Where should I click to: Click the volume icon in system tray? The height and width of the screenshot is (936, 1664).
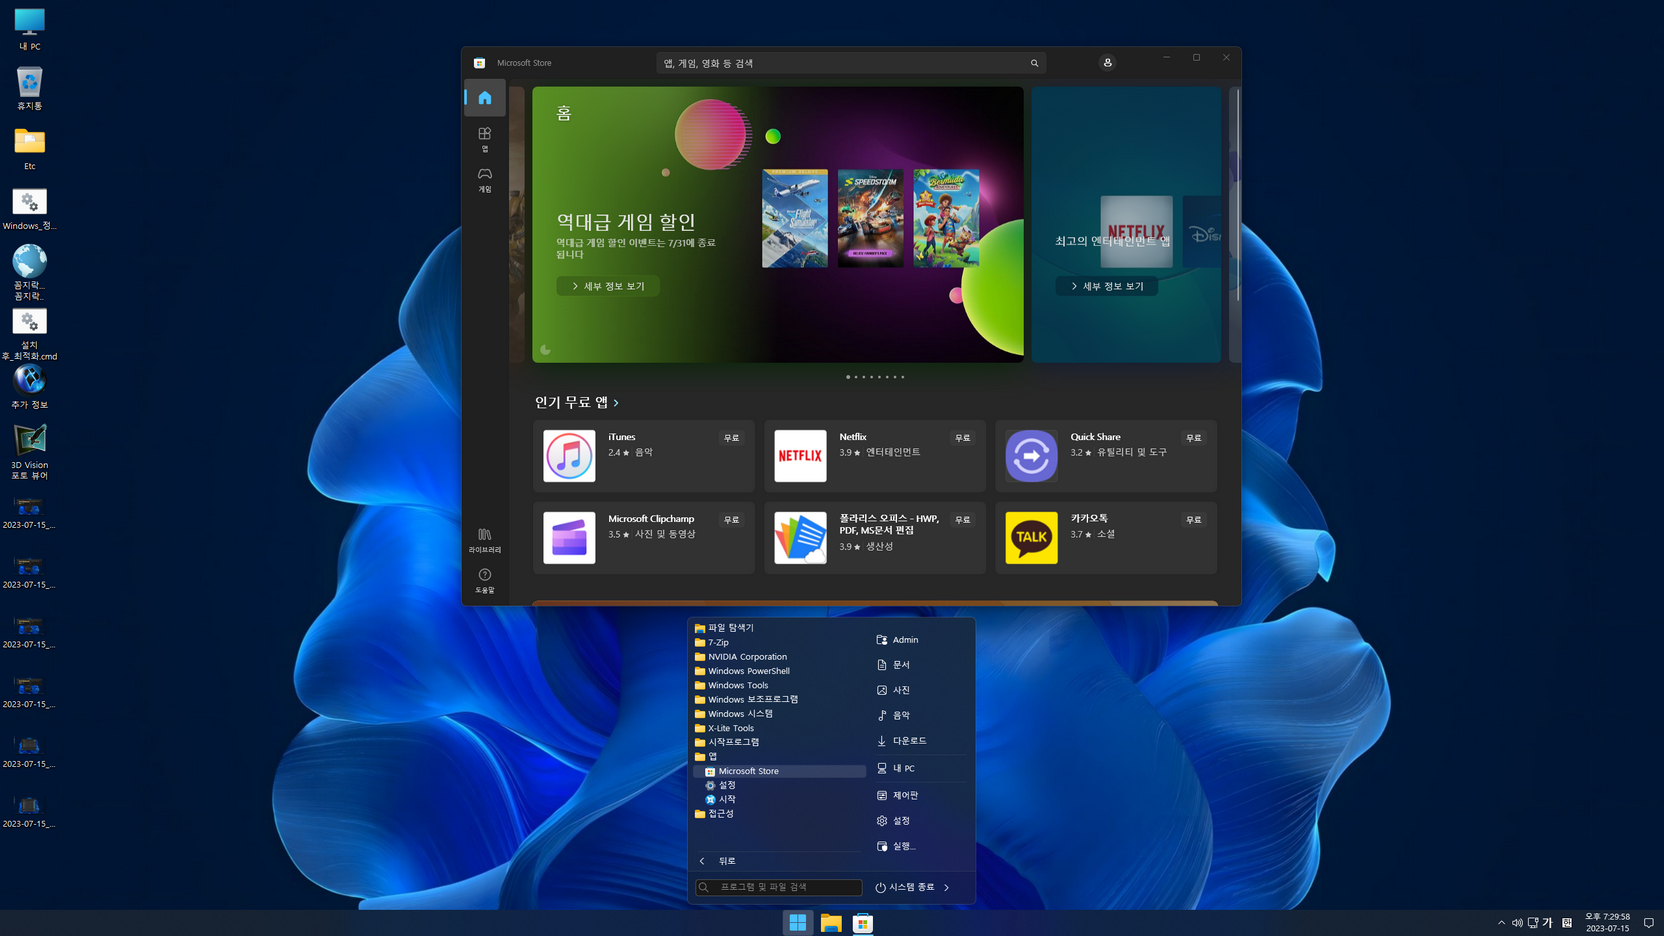(1517, 923)
